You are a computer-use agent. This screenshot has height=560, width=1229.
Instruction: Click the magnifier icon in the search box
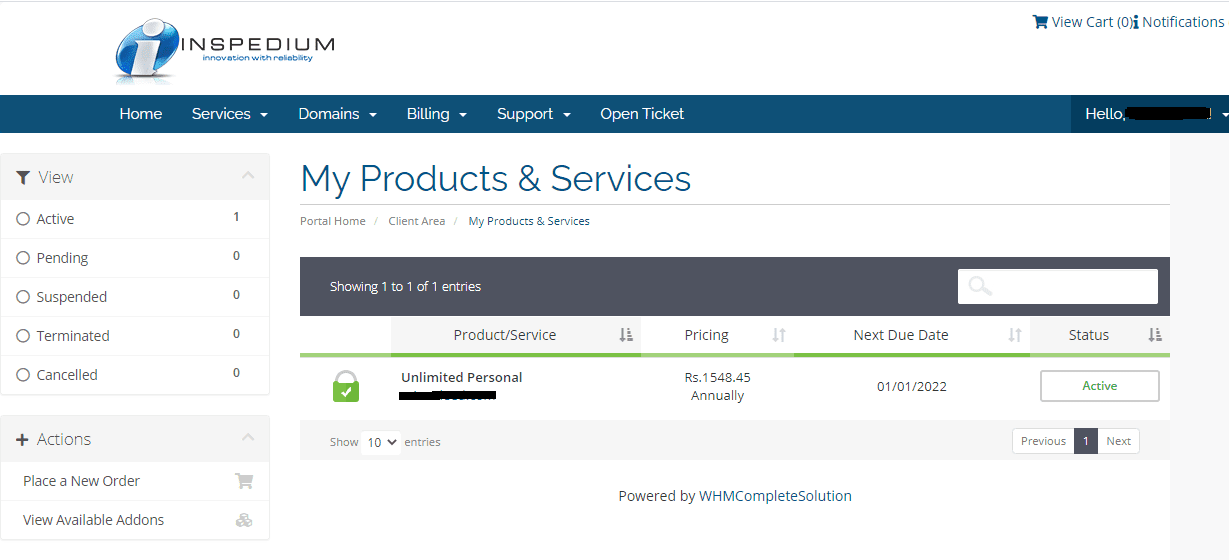point(980,286)
